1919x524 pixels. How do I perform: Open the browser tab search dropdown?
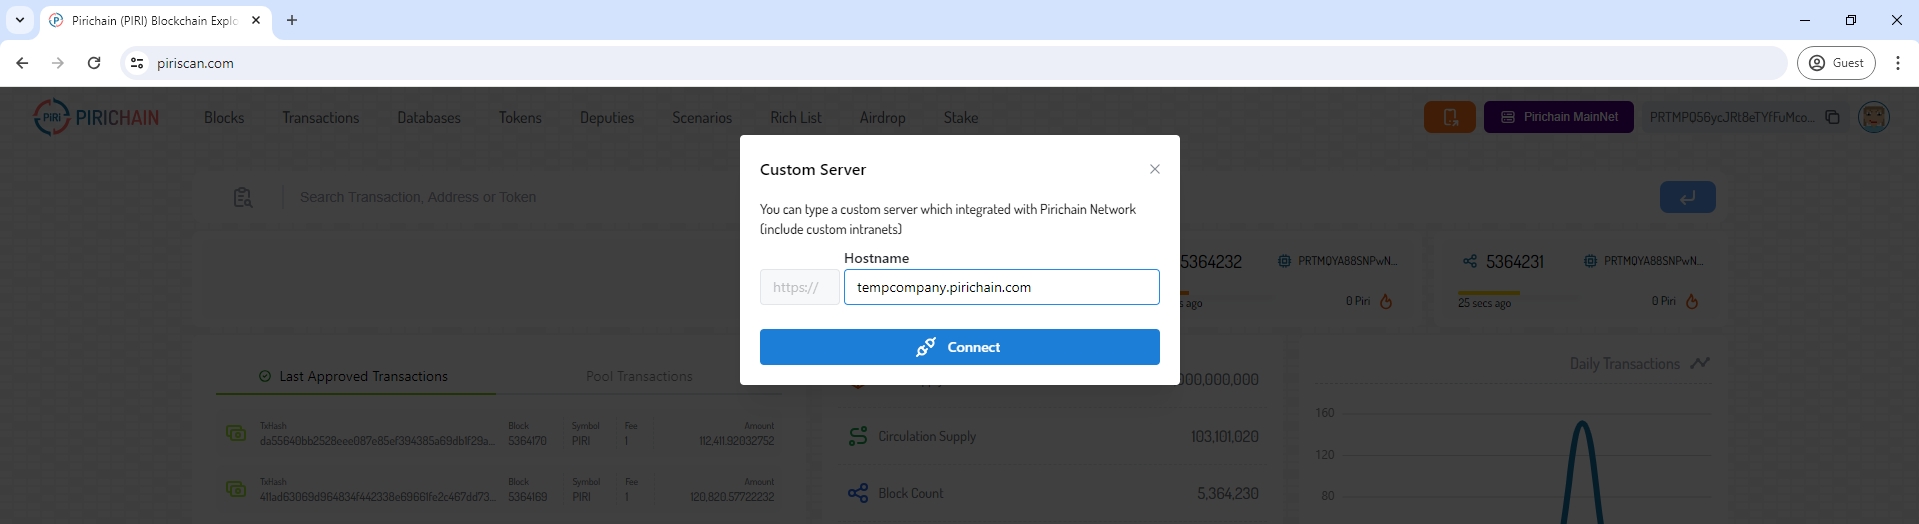point(20,20)
